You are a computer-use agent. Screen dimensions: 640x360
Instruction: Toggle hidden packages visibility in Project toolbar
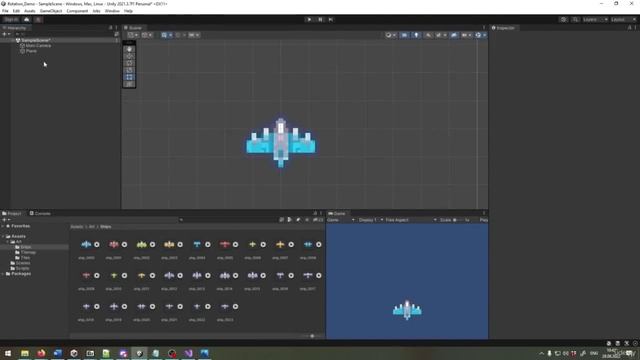click(x=318, y=220)
